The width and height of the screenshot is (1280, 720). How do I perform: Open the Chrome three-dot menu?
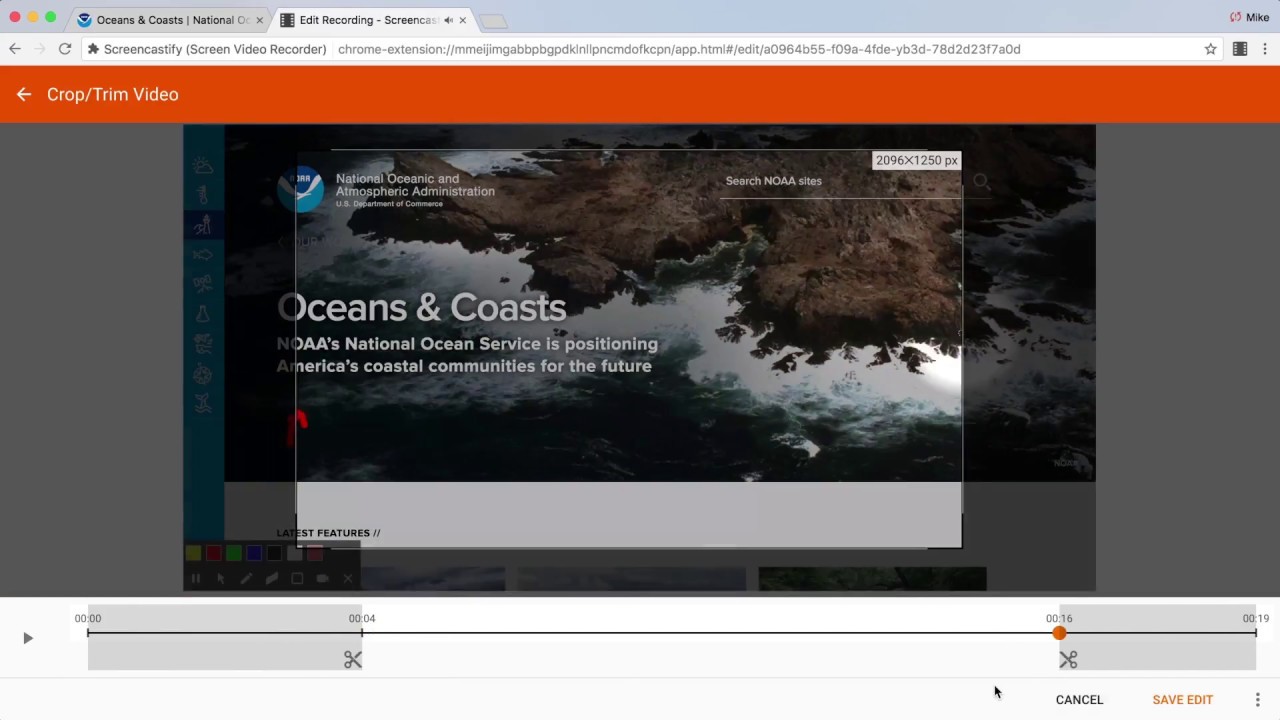[x=1264, y=49]
